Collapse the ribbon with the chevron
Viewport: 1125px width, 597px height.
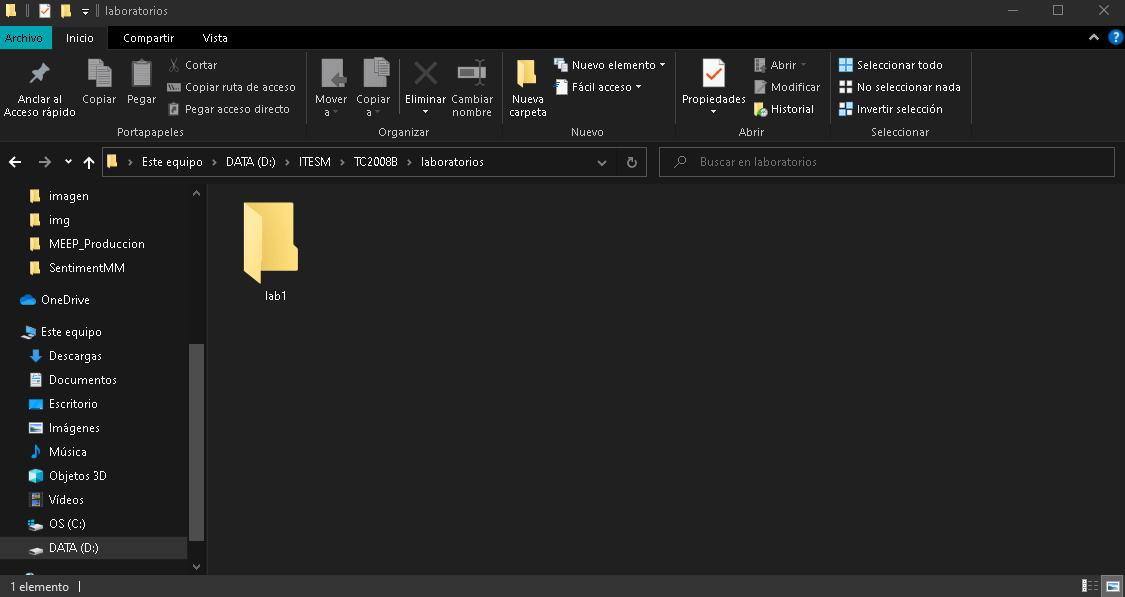click(x=1094, y=38)
